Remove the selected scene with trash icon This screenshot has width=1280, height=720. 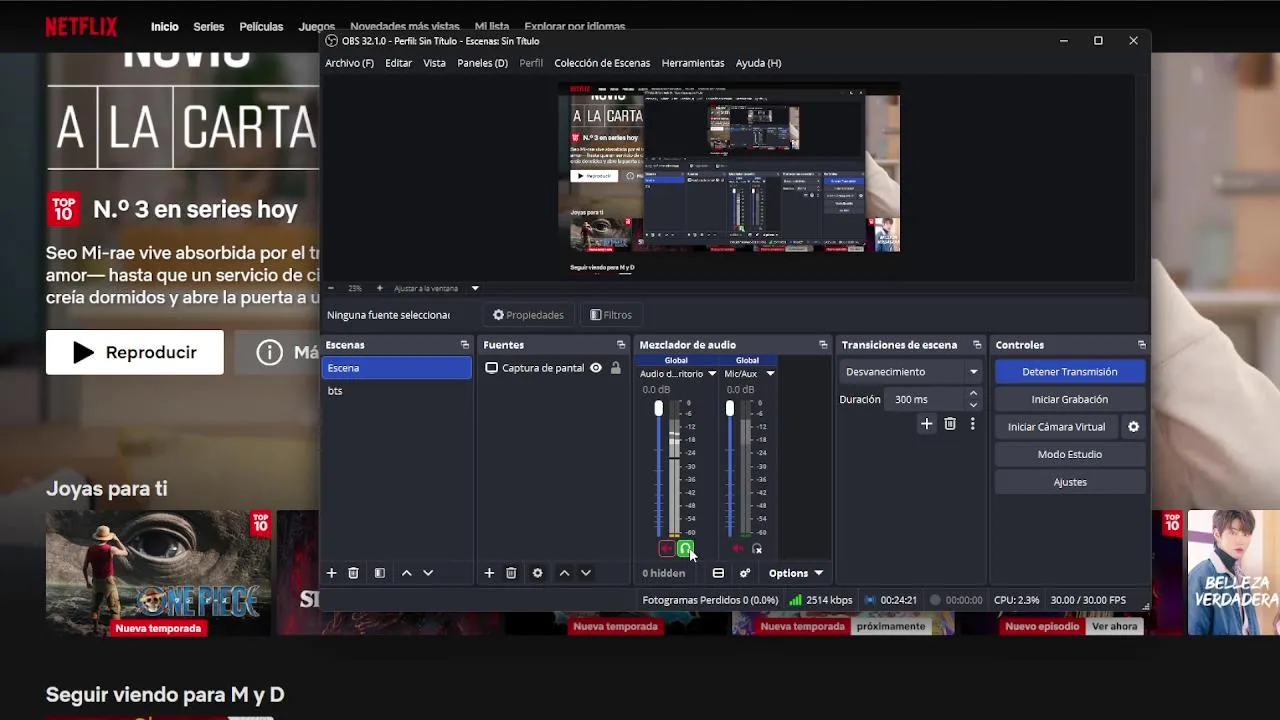[x=353, y=573]
